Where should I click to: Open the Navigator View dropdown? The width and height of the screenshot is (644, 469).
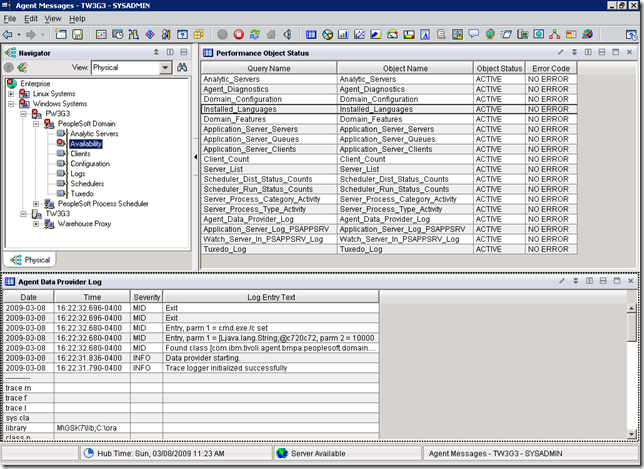[165, 67]
